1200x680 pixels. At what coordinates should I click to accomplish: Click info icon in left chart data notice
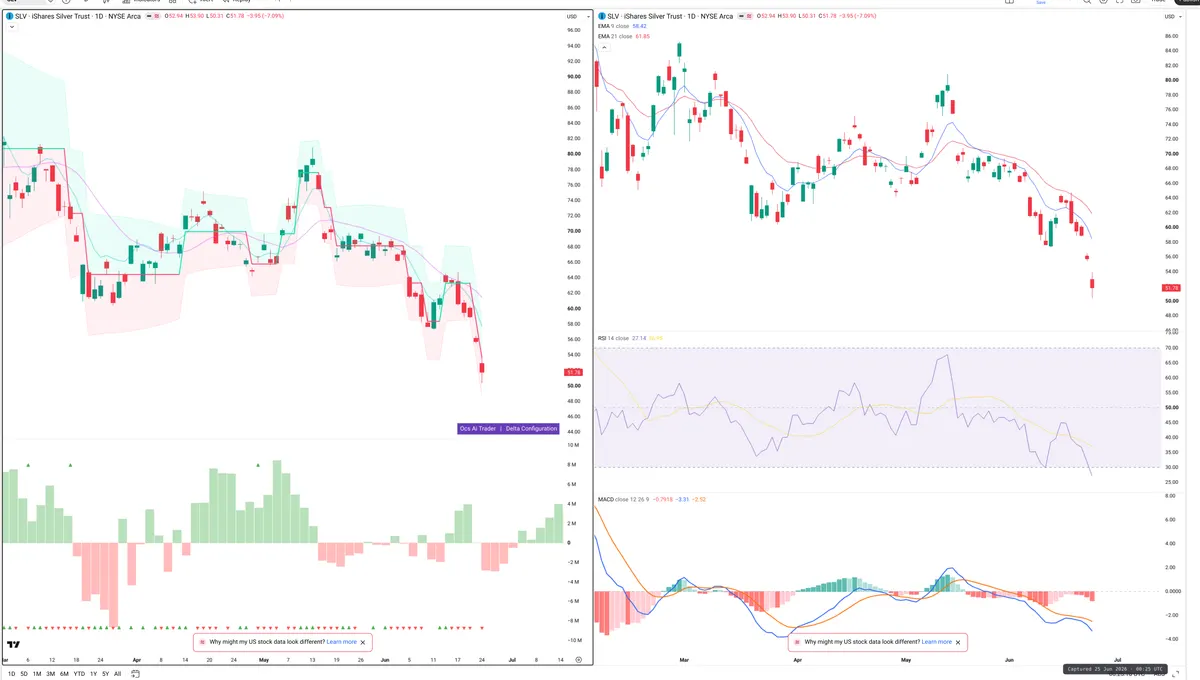point(202,641)
